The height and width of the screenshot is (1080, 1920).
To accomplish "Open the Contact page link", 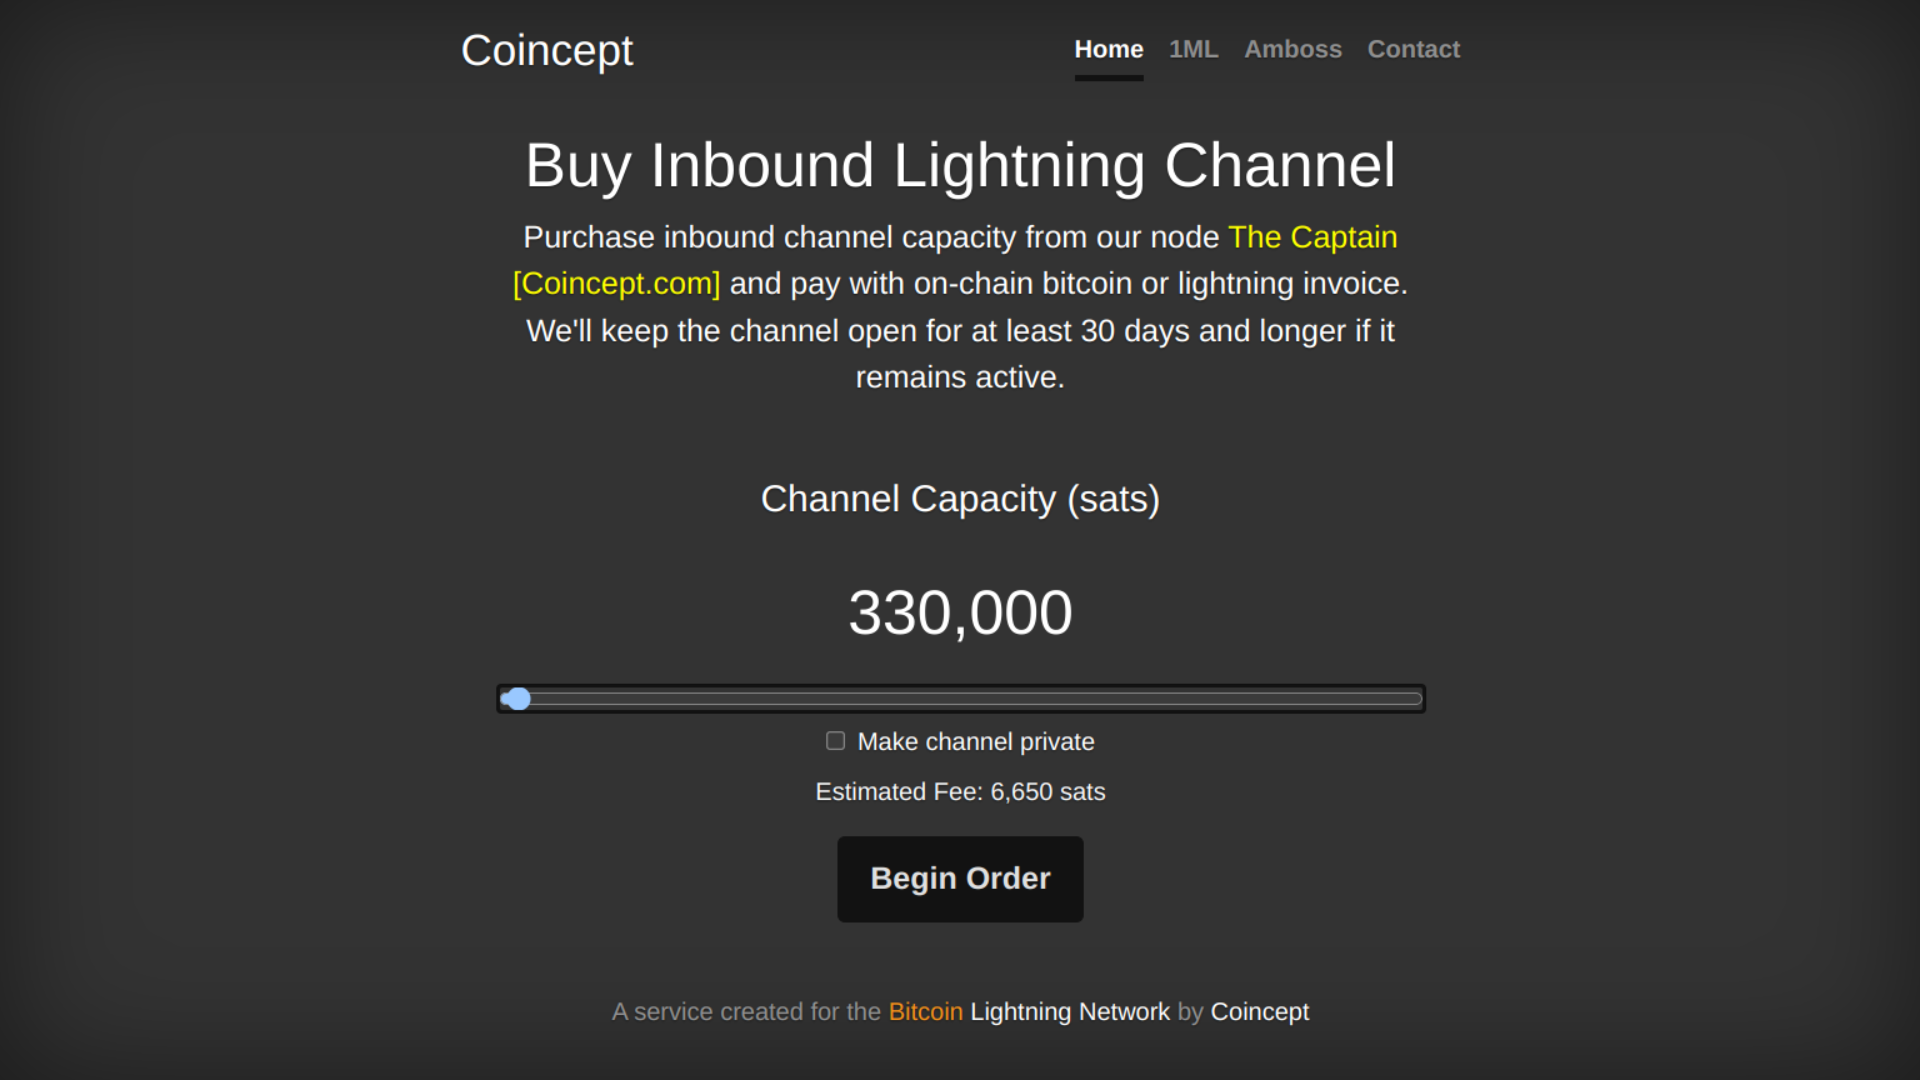I will 1414,49.
